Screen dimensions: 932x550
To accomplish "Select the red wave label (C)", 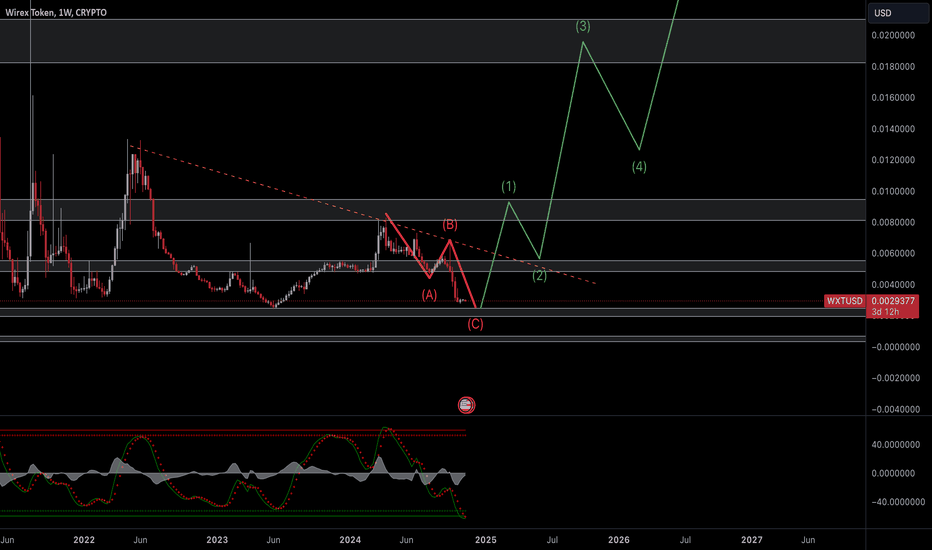I will 475,324.
